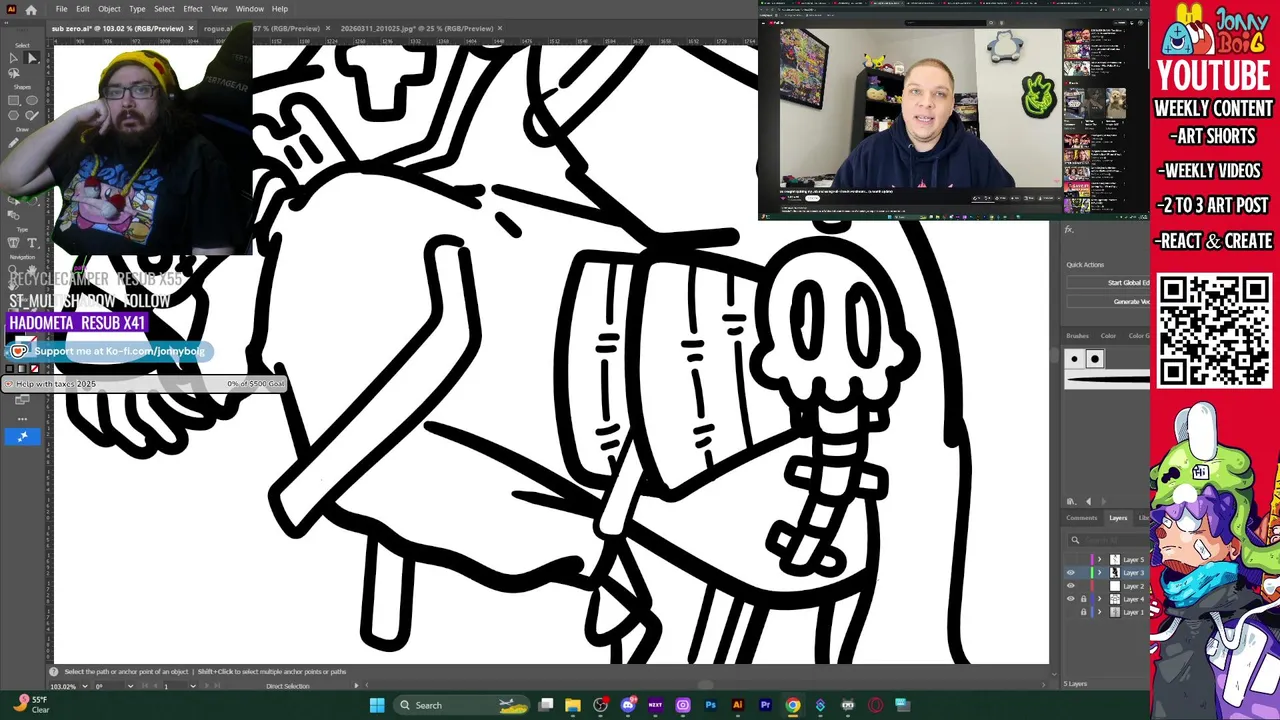1280x720 pixels.
Task: Set fill to Gradient mode icon
Action: point(22,369)
